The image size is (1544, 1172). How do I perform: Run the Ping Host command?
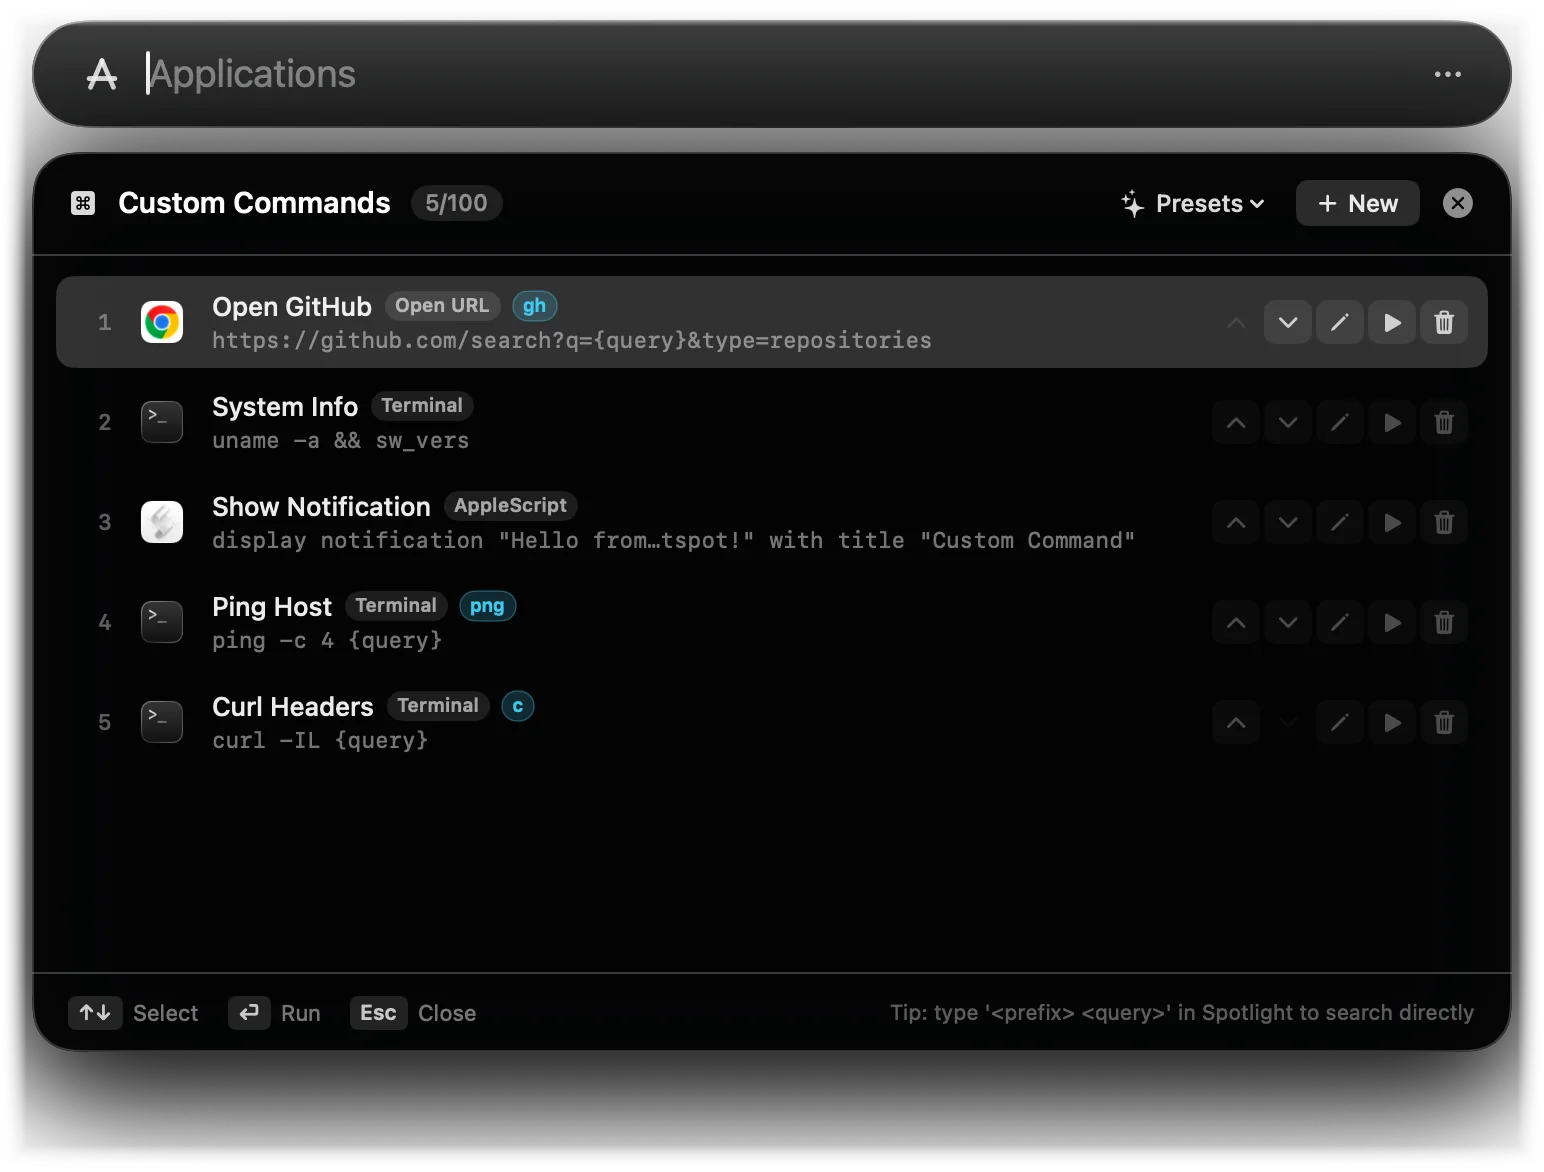tap(1392, 622)
